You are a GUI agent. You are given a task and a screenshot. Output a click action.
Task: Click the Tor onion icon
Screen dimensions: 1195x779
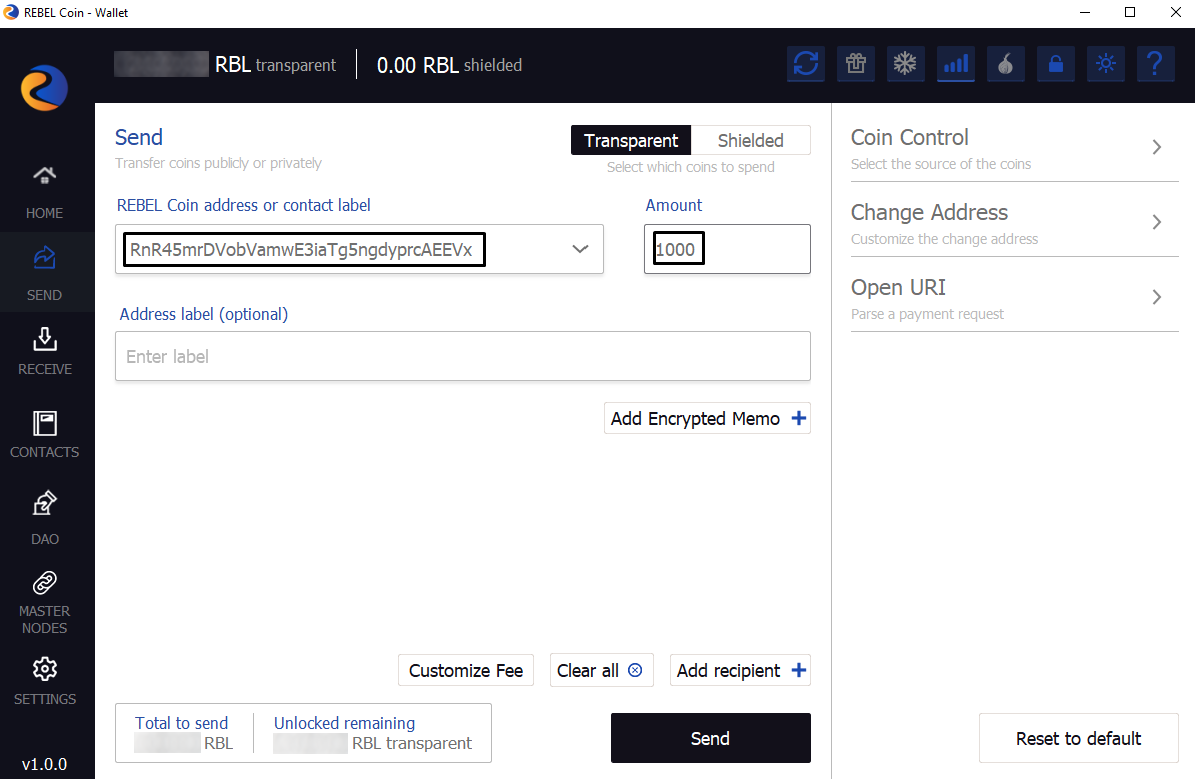[x=1006, y=63]
